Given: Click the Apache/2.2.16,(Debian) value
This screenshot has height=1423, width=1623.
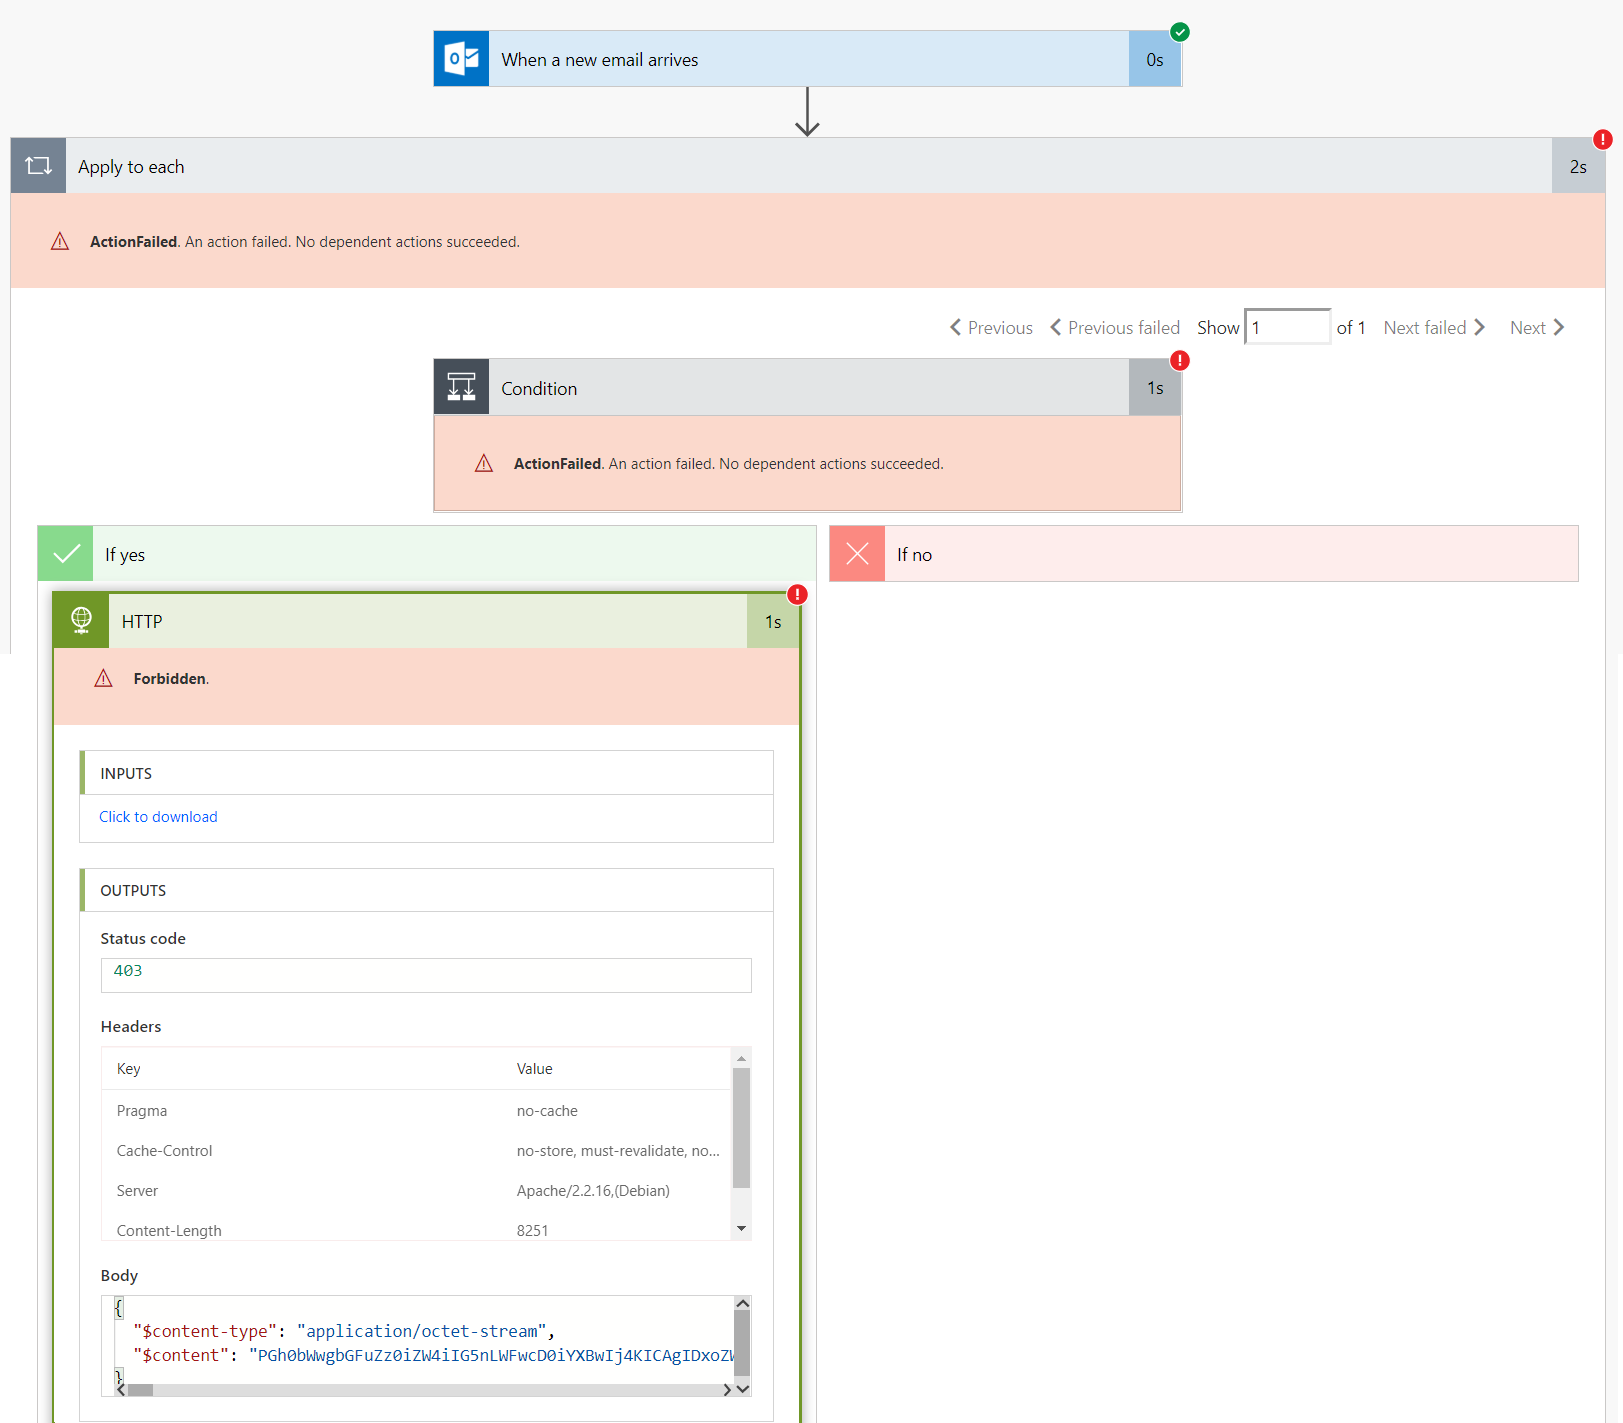Looking at the screenshot, I should (593, 1191).
